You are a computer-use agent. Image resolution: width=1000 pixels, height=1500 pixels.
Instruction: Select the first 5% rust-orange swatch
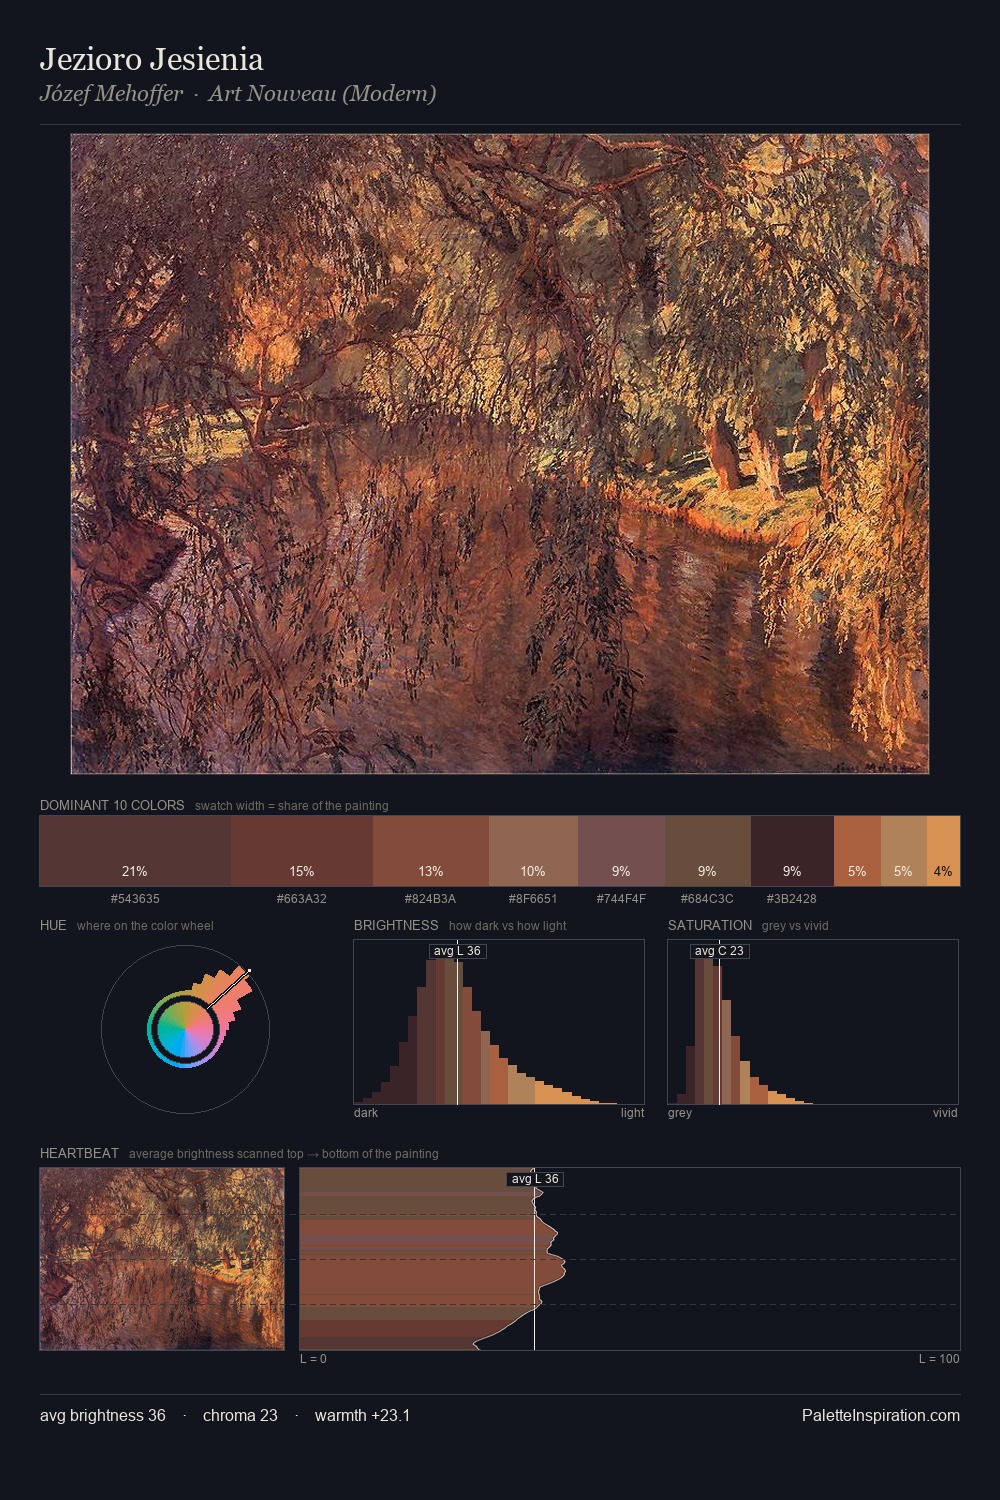coord(857,851)
